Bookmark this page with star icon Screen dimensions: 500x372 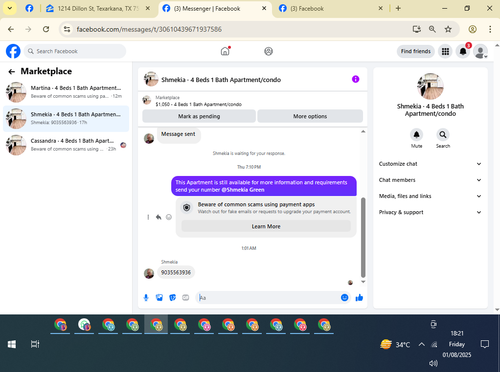pyautogui.click(x=448, y=29)
